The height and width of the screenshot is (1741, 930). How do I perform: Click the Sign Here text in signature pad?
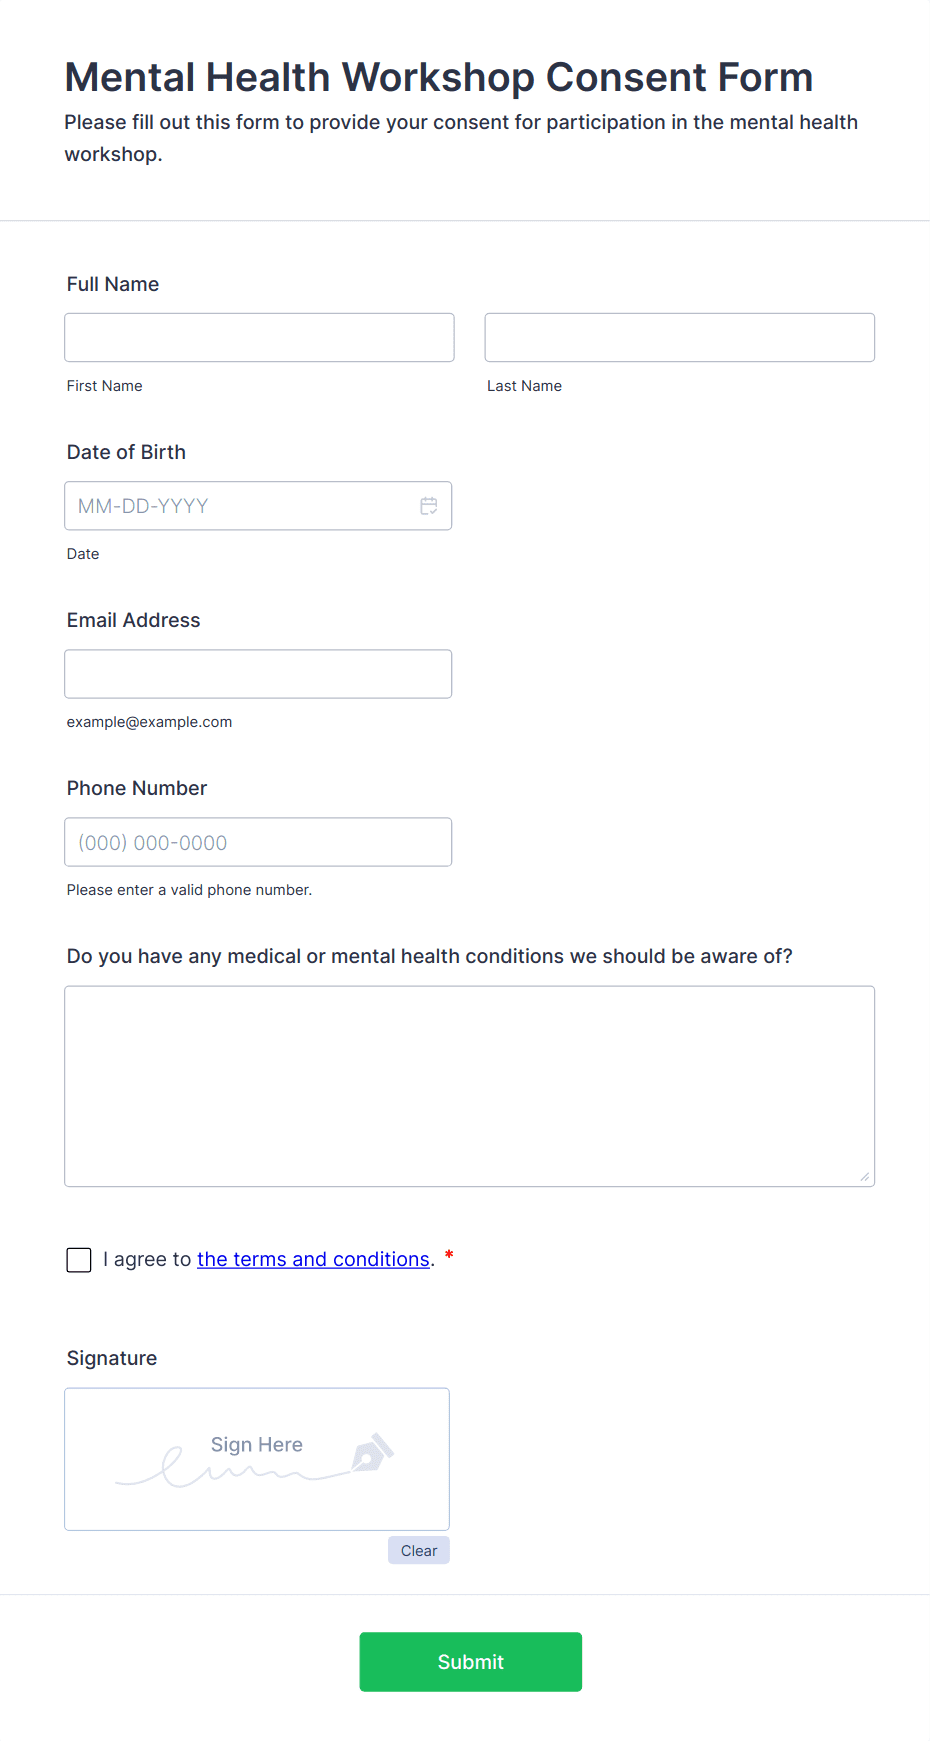pos(257,1444)
